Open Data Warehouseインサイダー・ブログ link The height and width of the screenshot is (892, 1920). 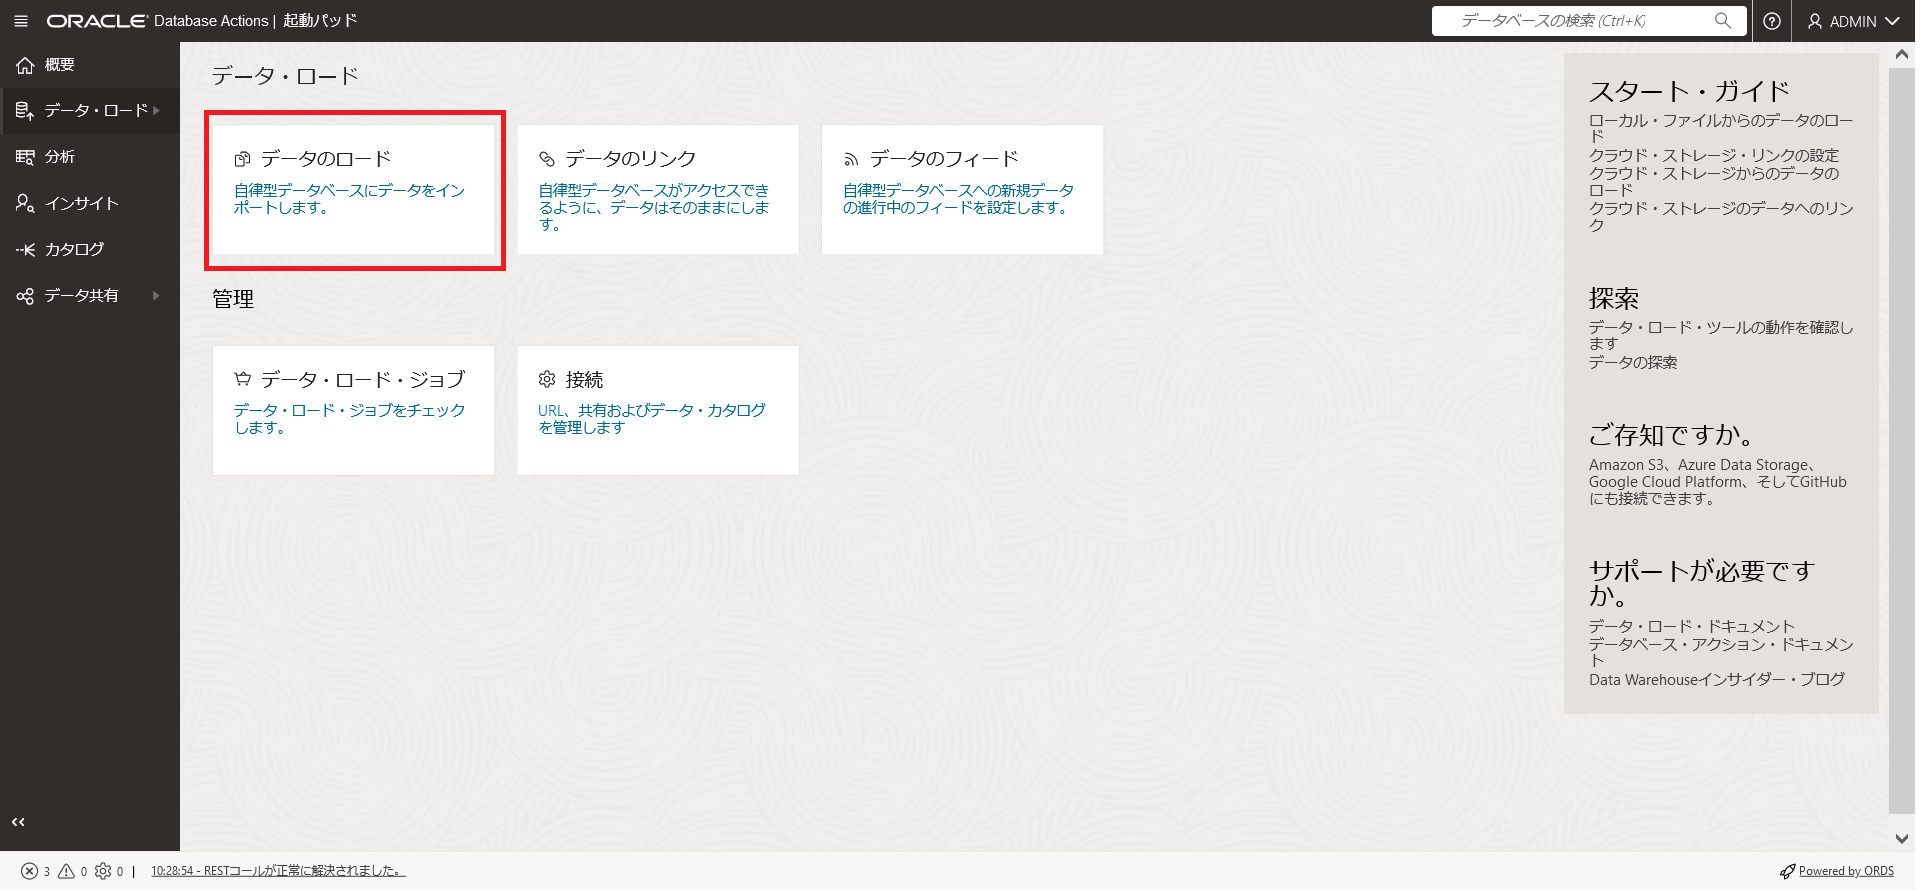click(x=1716, y=680)
